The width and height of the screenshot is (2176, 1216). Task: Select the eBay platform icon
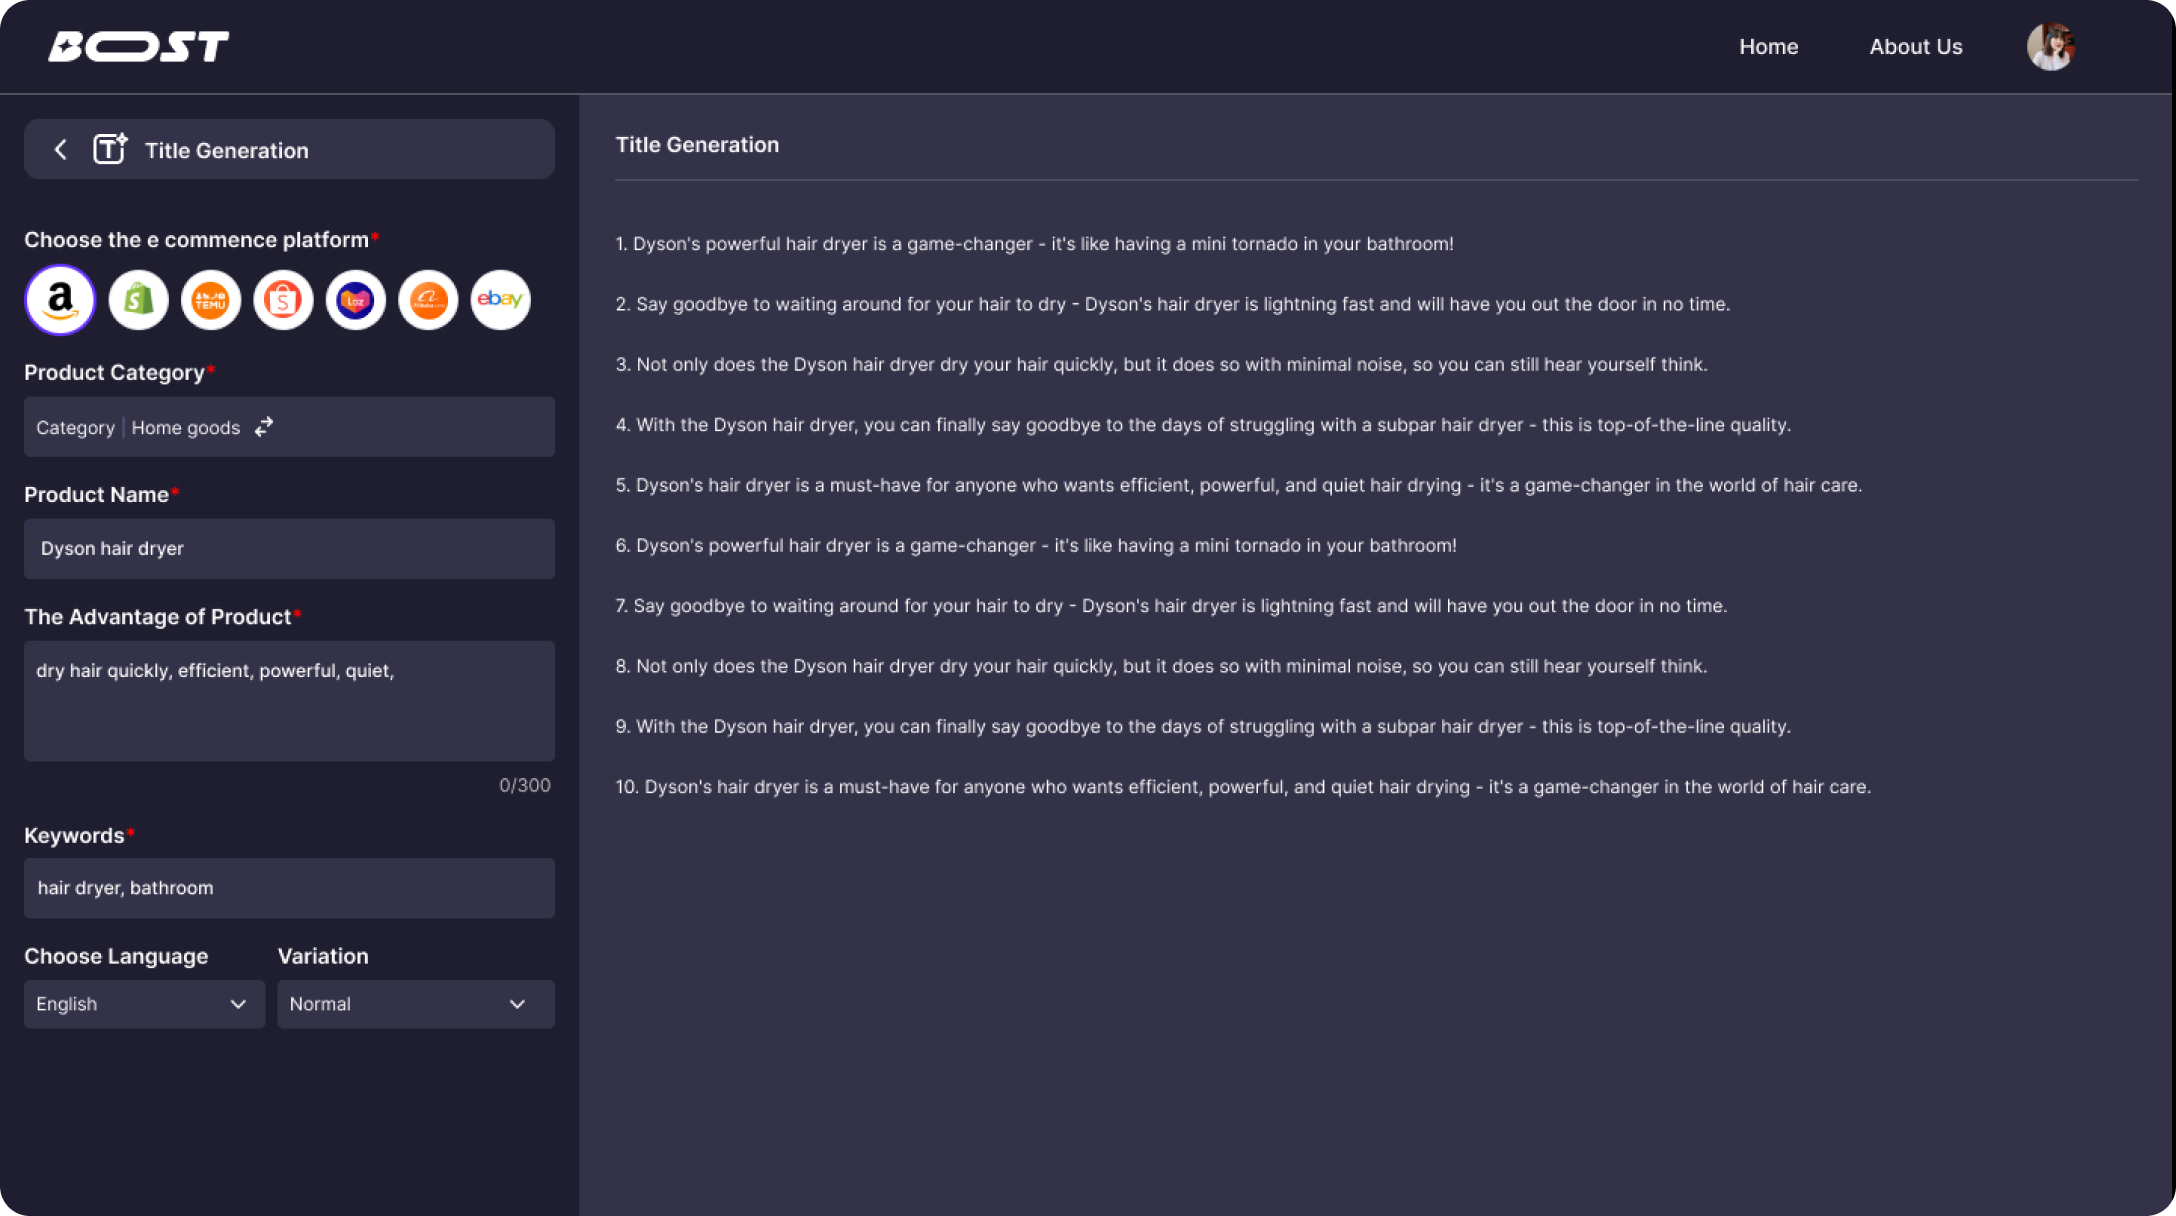tap(500, 299)
